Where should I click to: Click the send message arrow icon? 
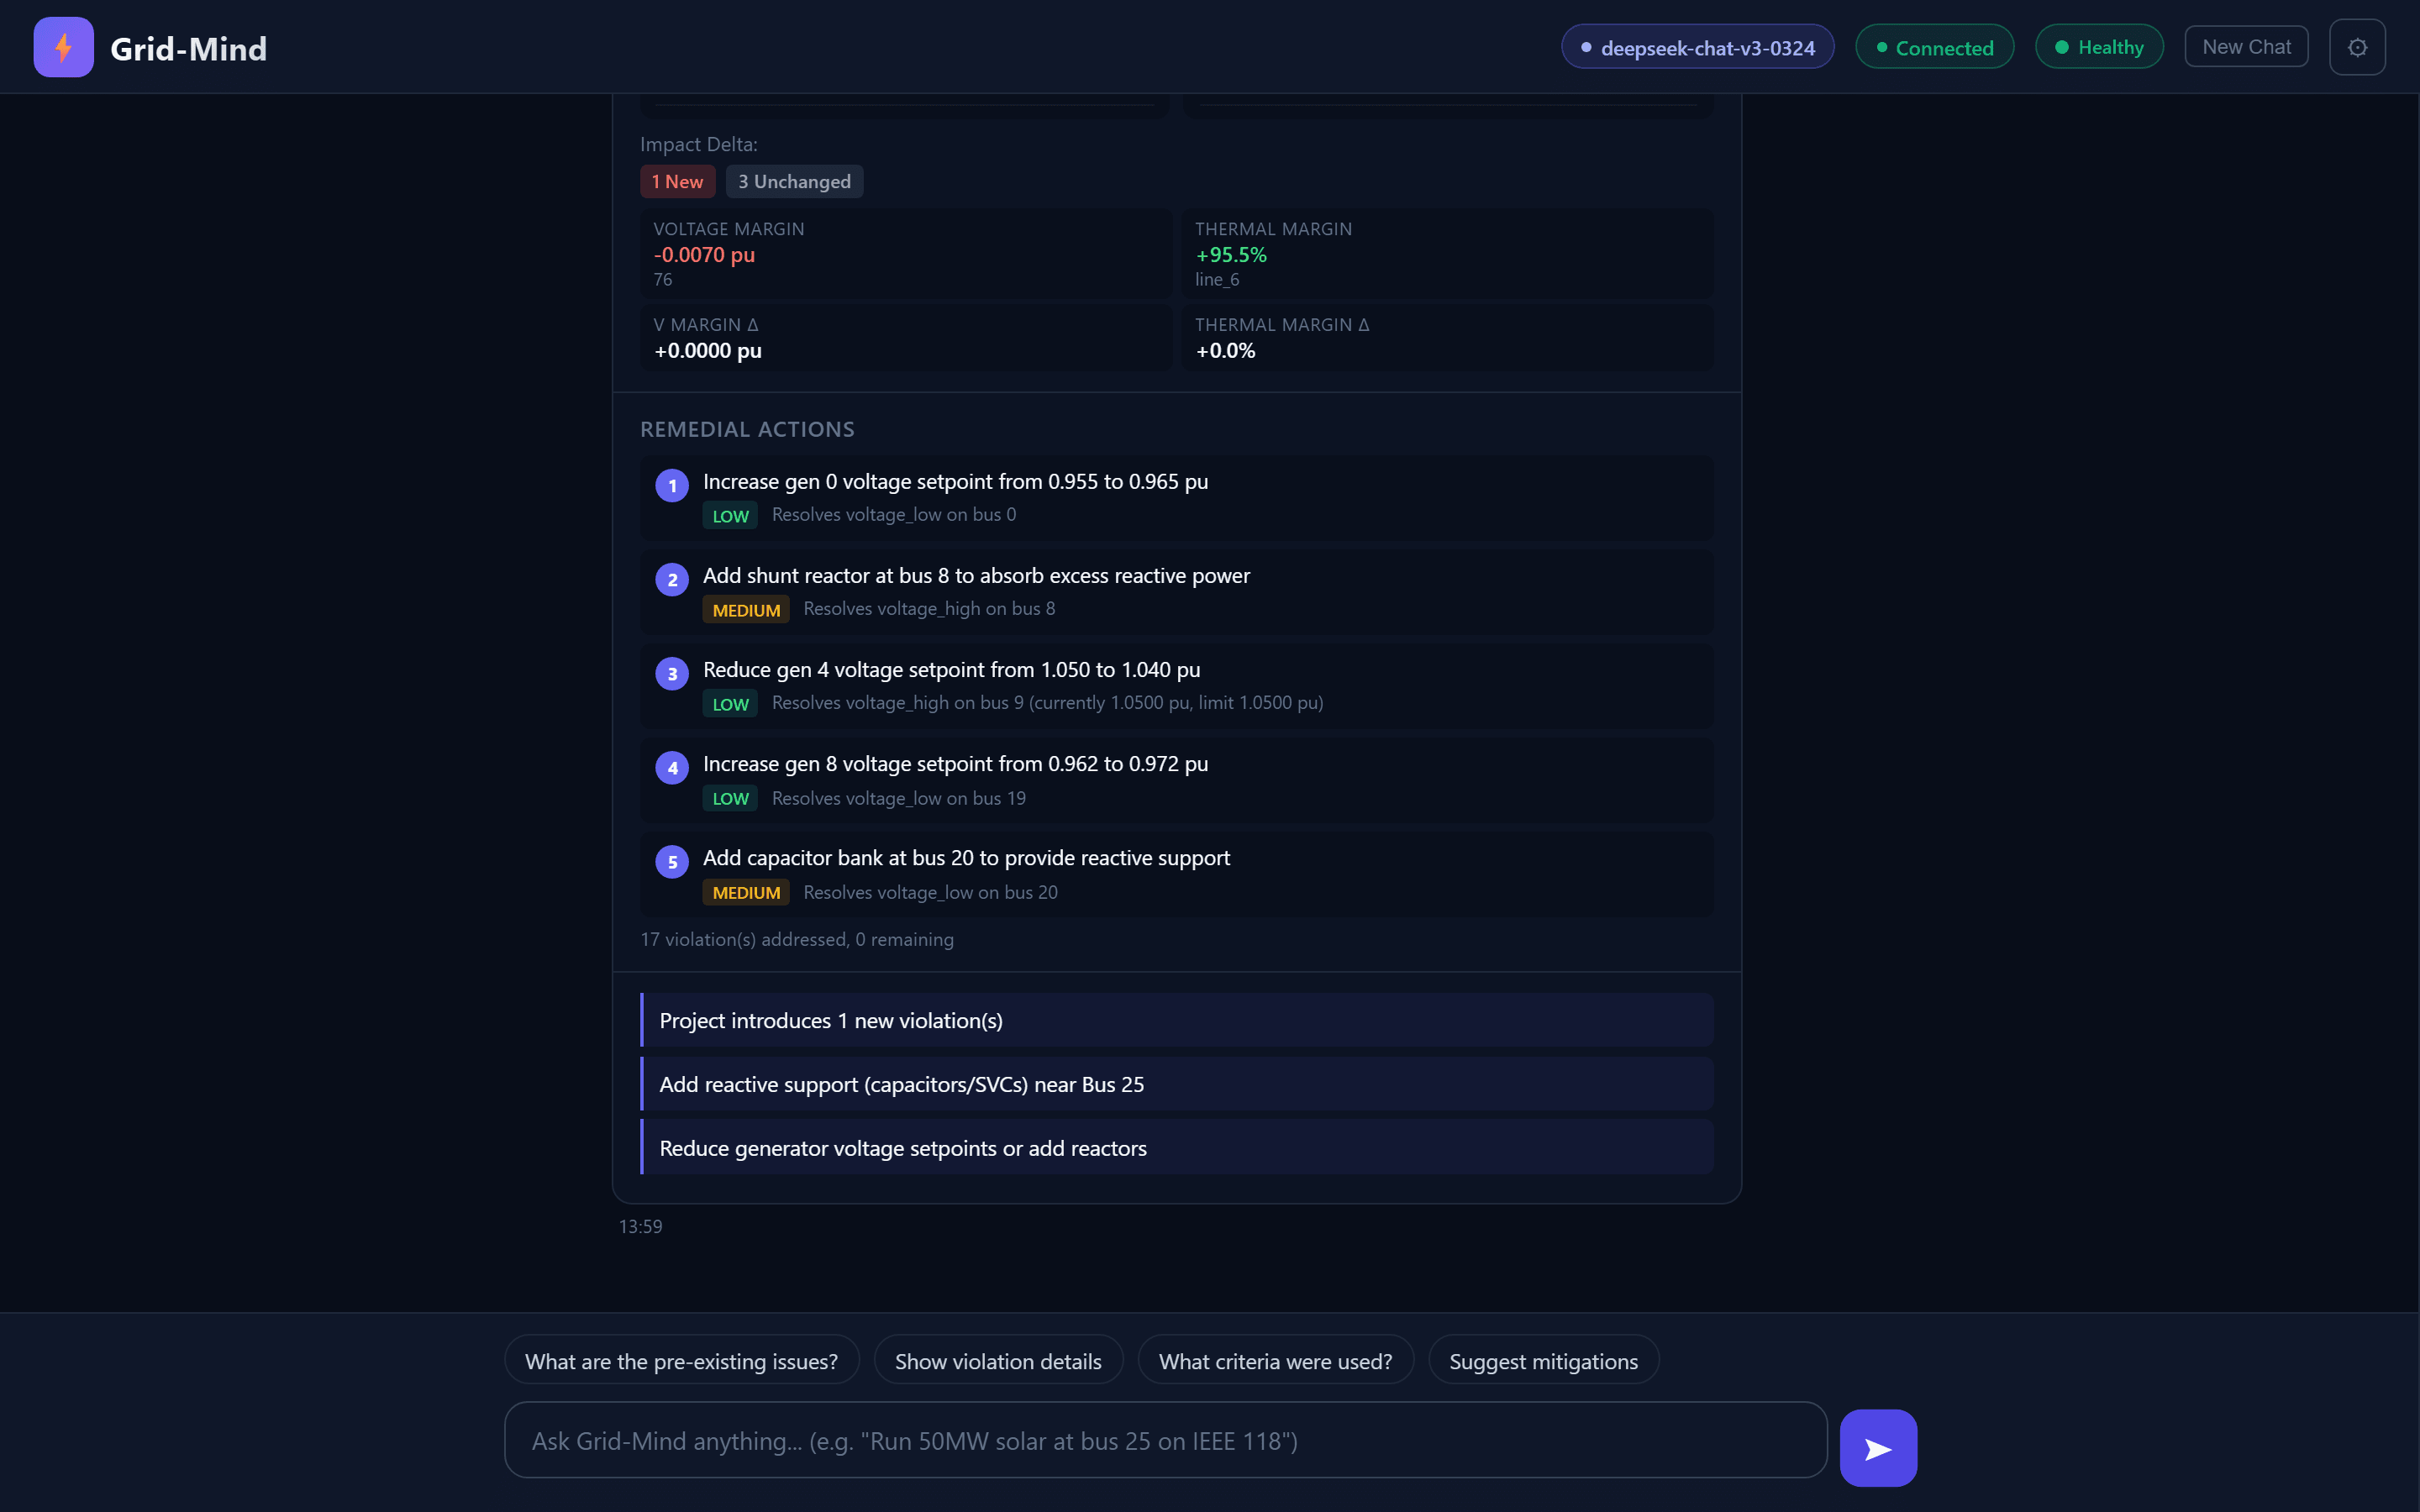point(1878,1447)
